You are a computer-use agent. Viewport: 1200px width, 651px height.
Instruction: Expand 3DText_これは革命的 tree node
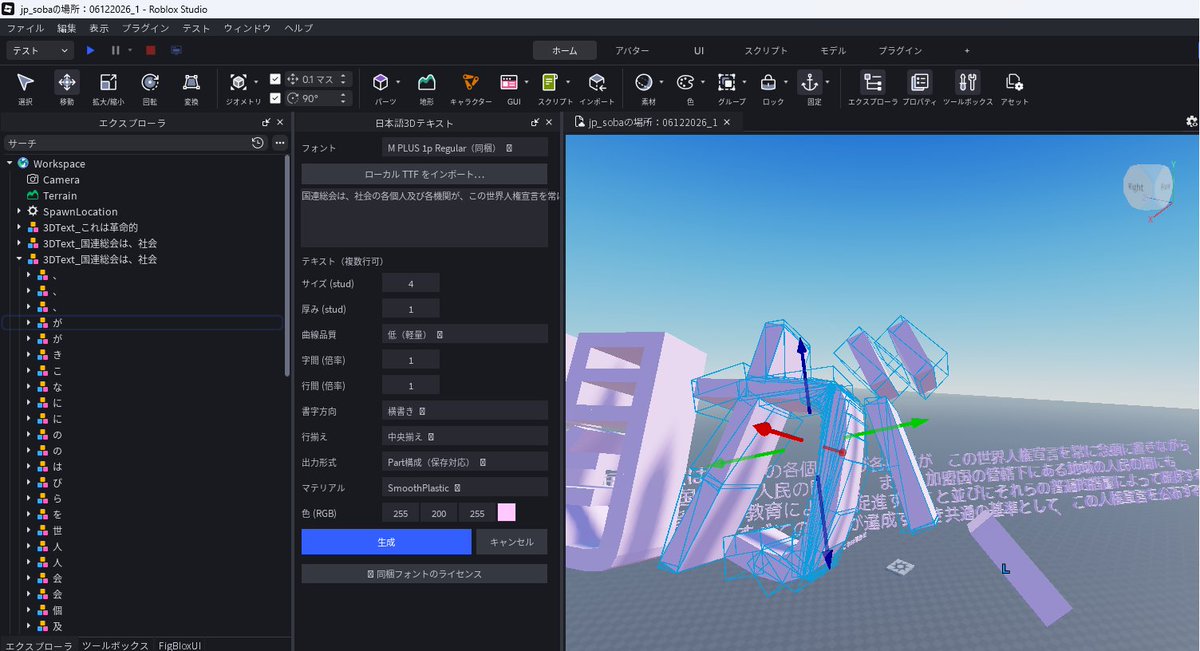19,227
